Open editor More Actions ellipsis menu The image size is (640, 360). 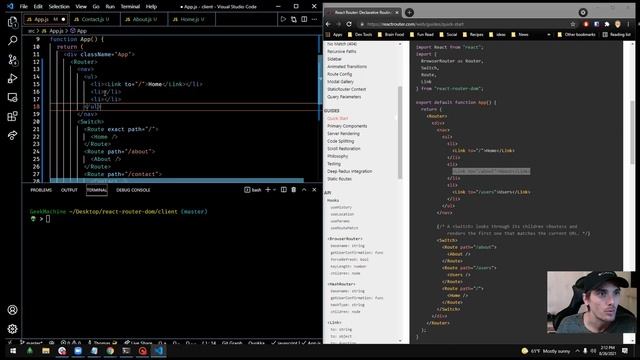314,19
